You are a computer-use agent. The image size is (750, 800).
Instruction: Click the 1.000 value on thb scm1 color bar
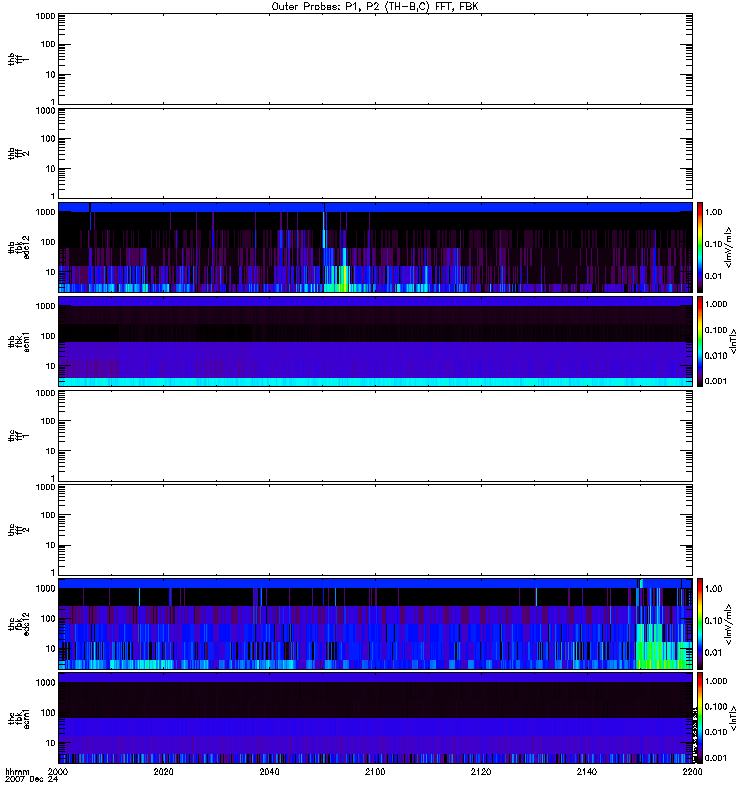tap(716, 304)
